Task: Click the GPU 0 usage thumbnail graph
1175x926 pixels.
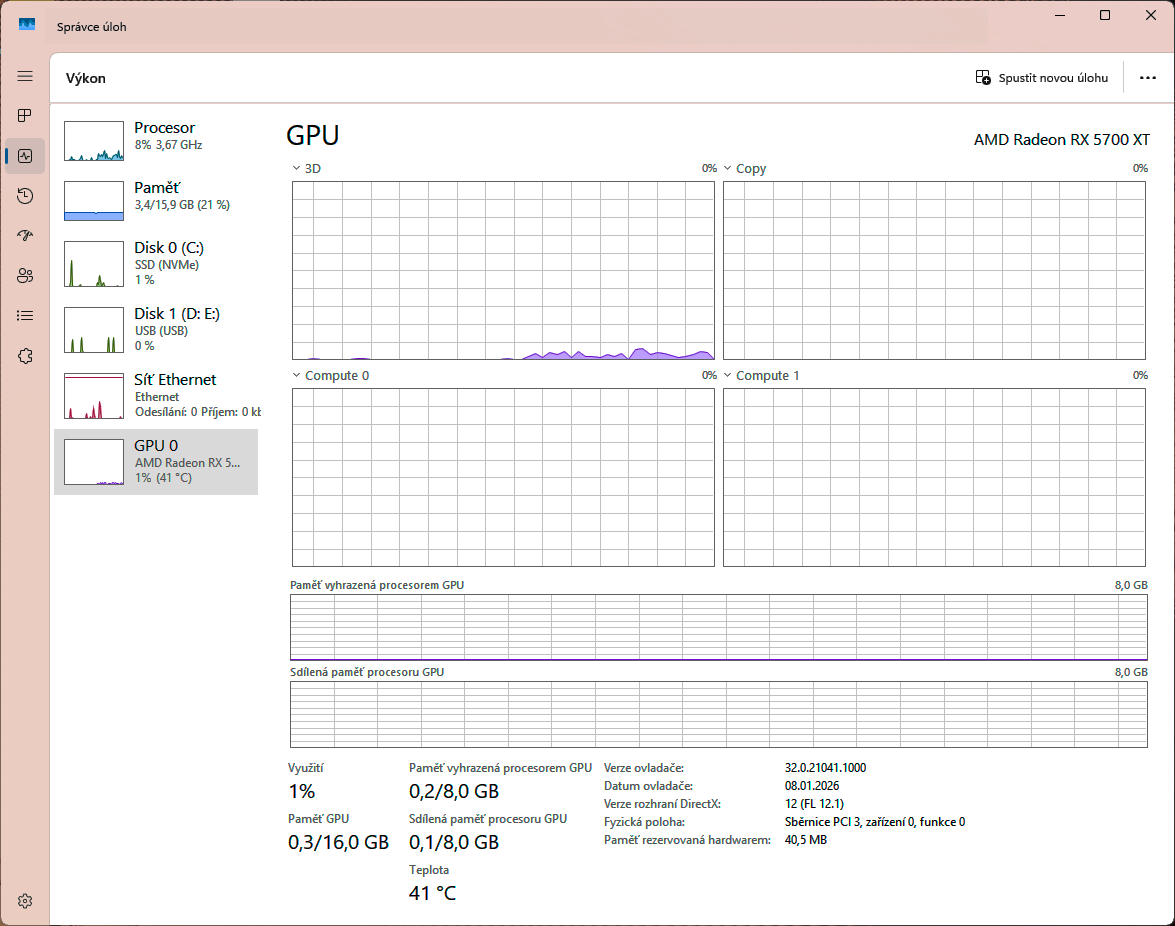Action: pos(93,461)
